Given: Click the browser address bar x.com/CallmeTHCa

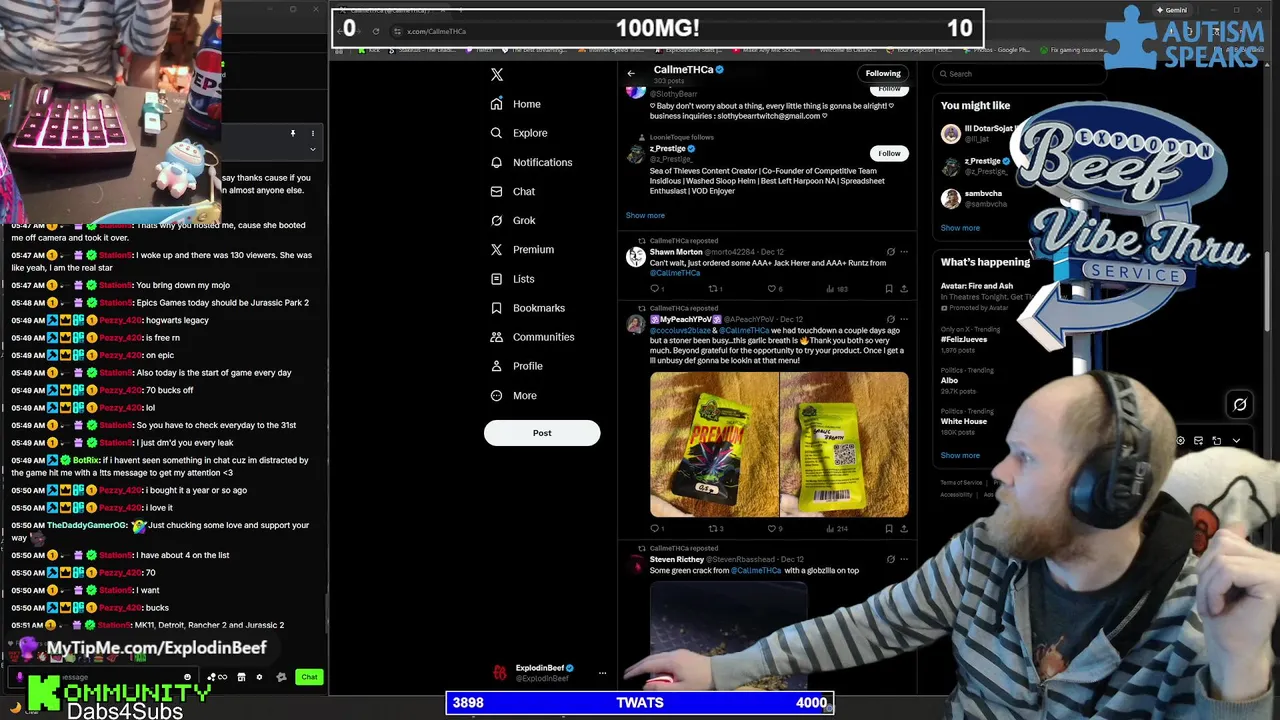Looking at the screenshot, I should coord(437,31).
